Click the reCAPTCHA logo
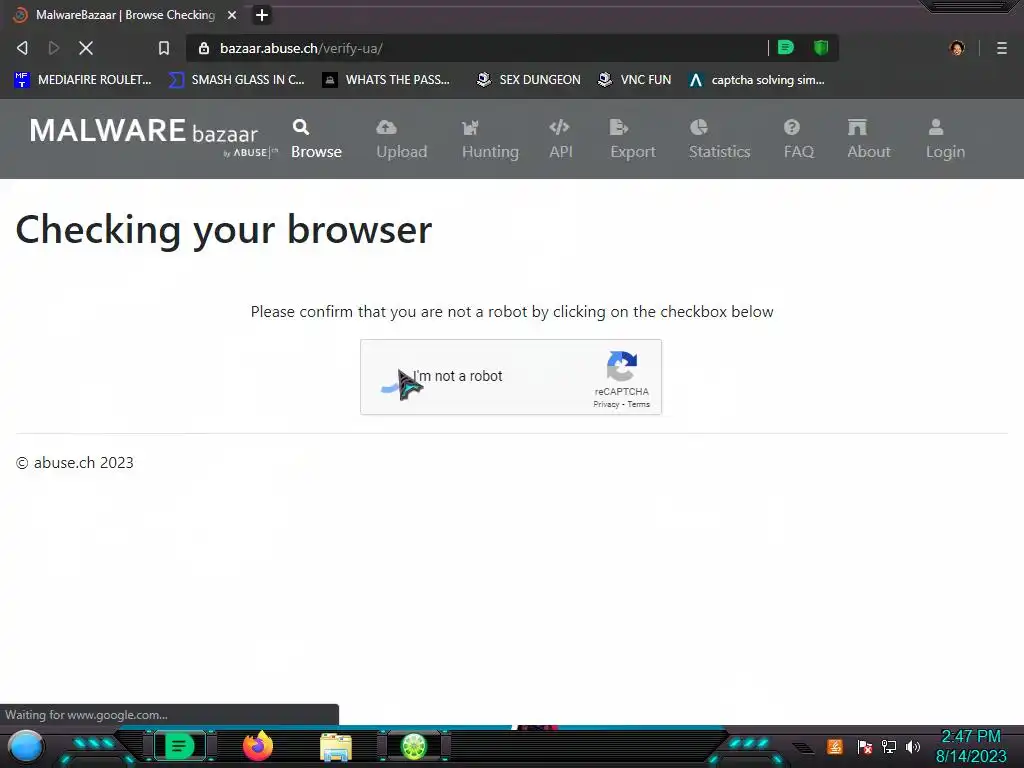Image resolution: width=1024 pixels, height=768 pixels. 622,366
